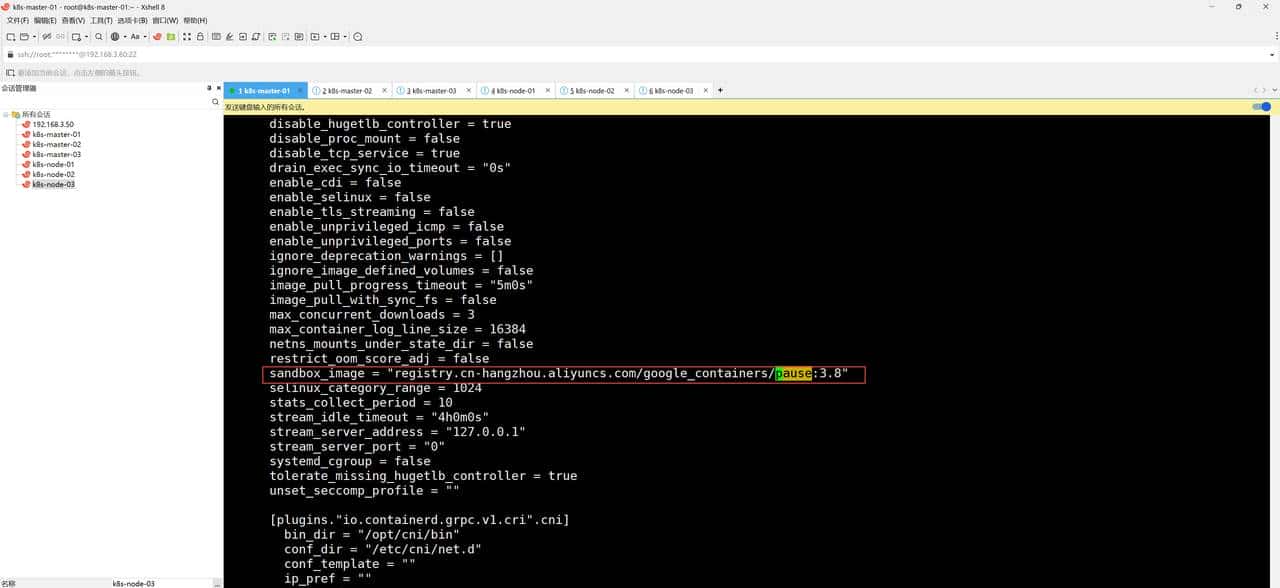Viewport: 1280px width, 588px height.
Task: Click the pin button on the session manager panel
Action: tap(209, 88)
